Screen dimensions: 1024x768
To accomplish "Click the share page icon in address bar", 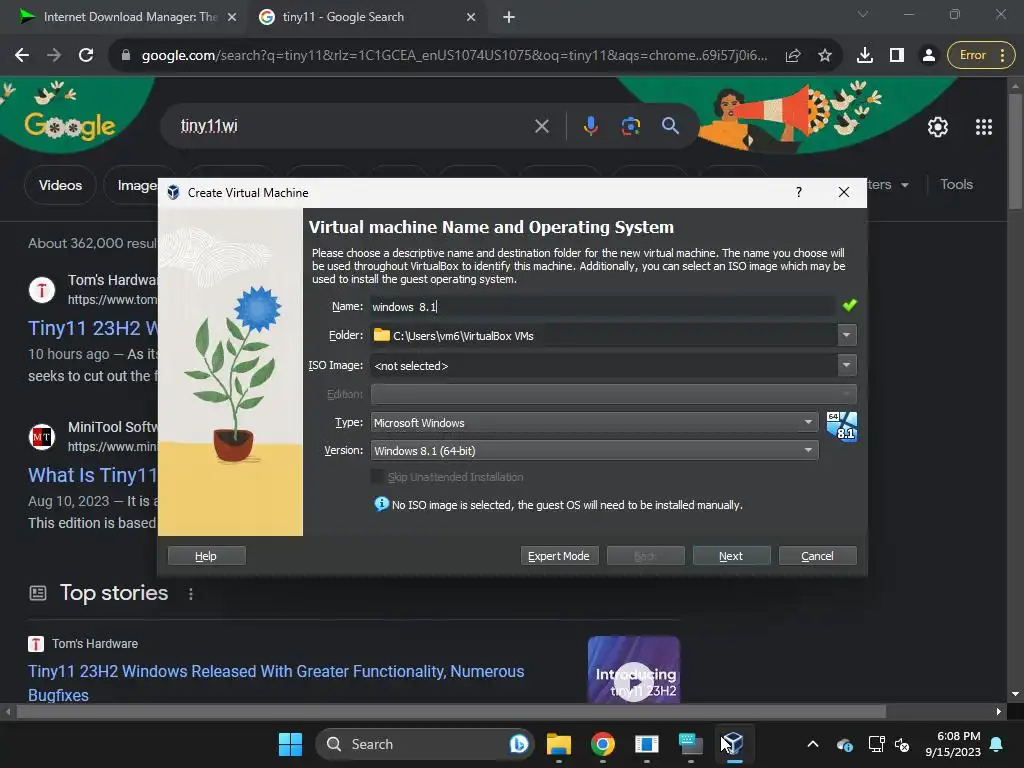I will [793, 56].
